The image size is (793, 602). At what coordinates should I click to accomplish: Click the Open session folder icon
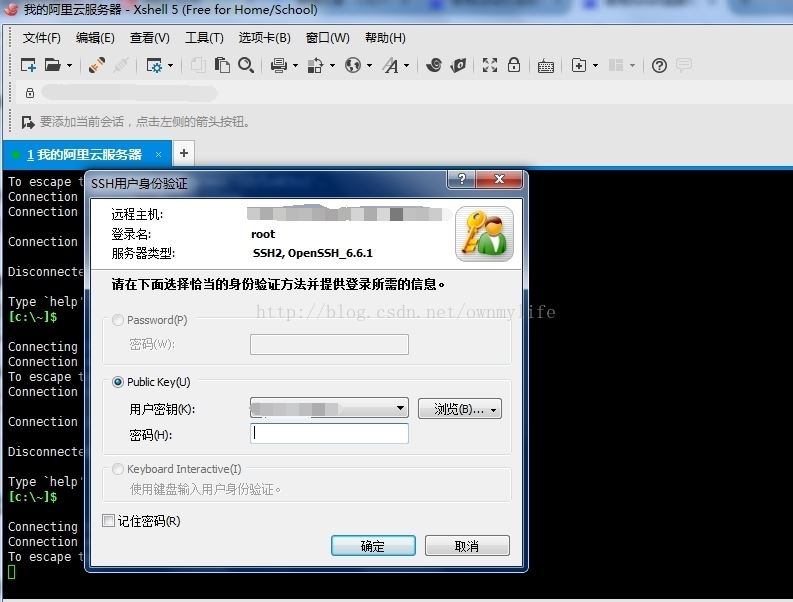(x=52, y=65)
